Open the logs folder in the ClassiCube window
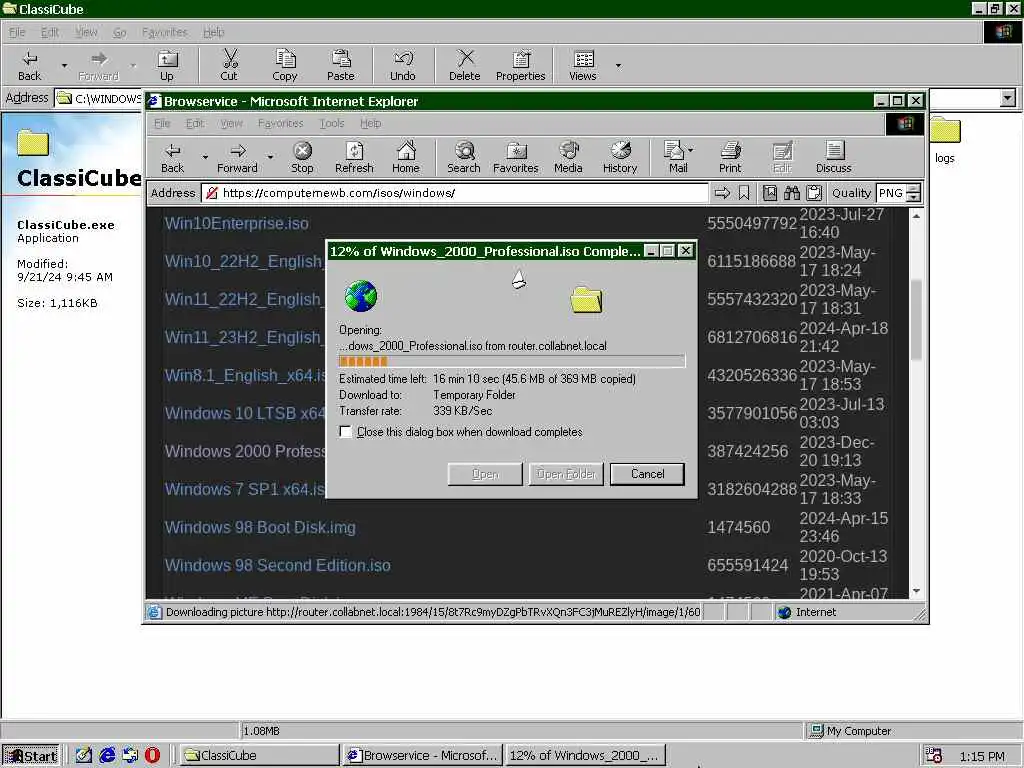 (945, 140)
